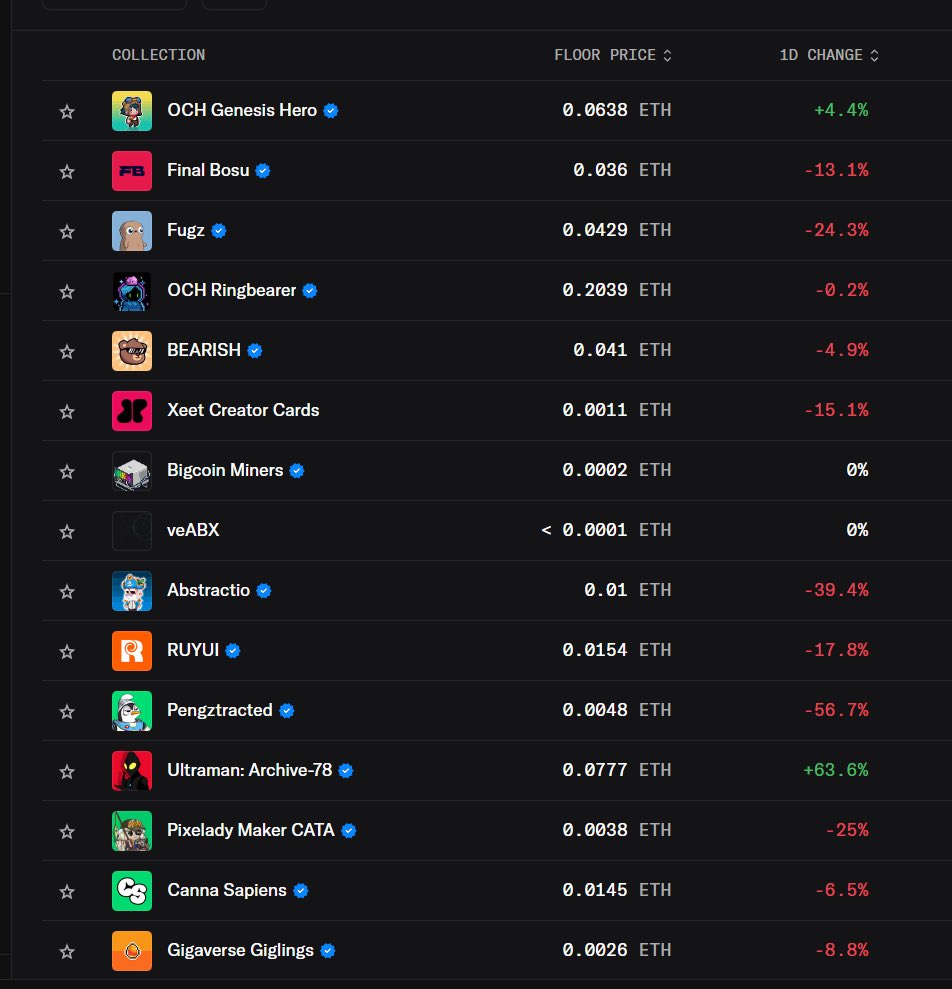Toggle the star for veABX
Viewport: 952px width, 989px height.
click(67, 532)
